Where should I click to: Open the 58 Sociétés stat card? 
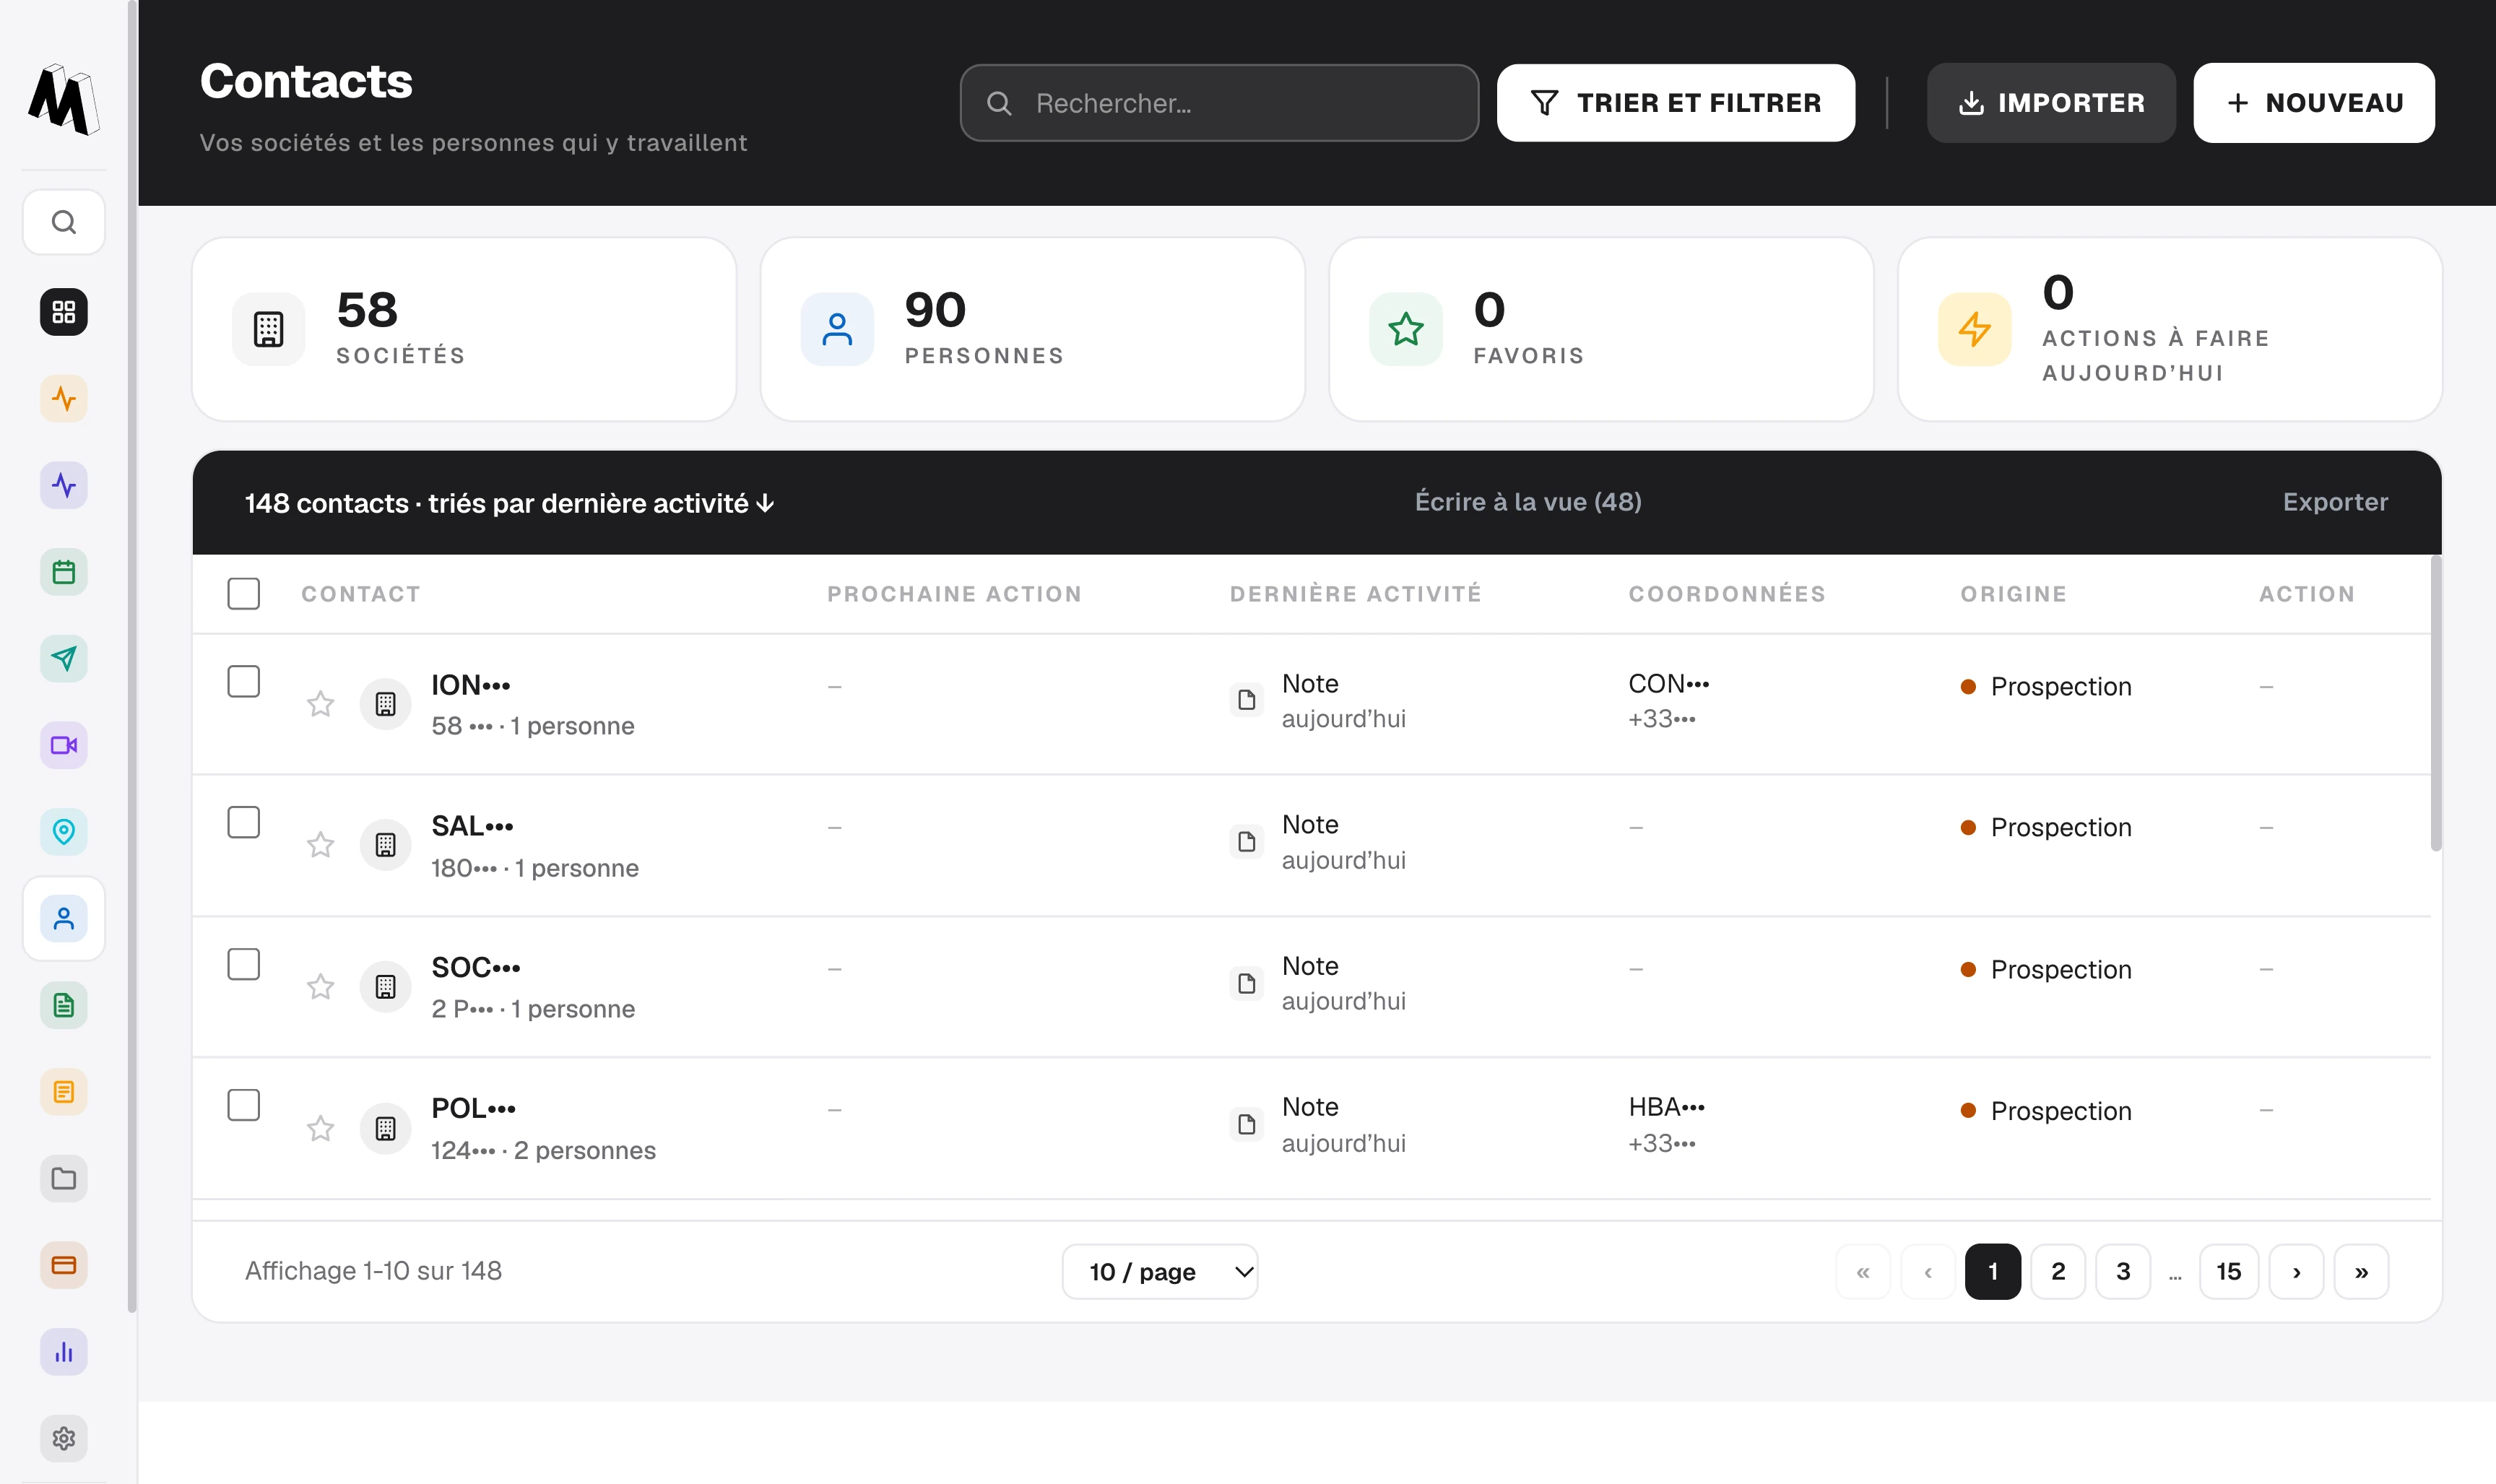[464, 329]
